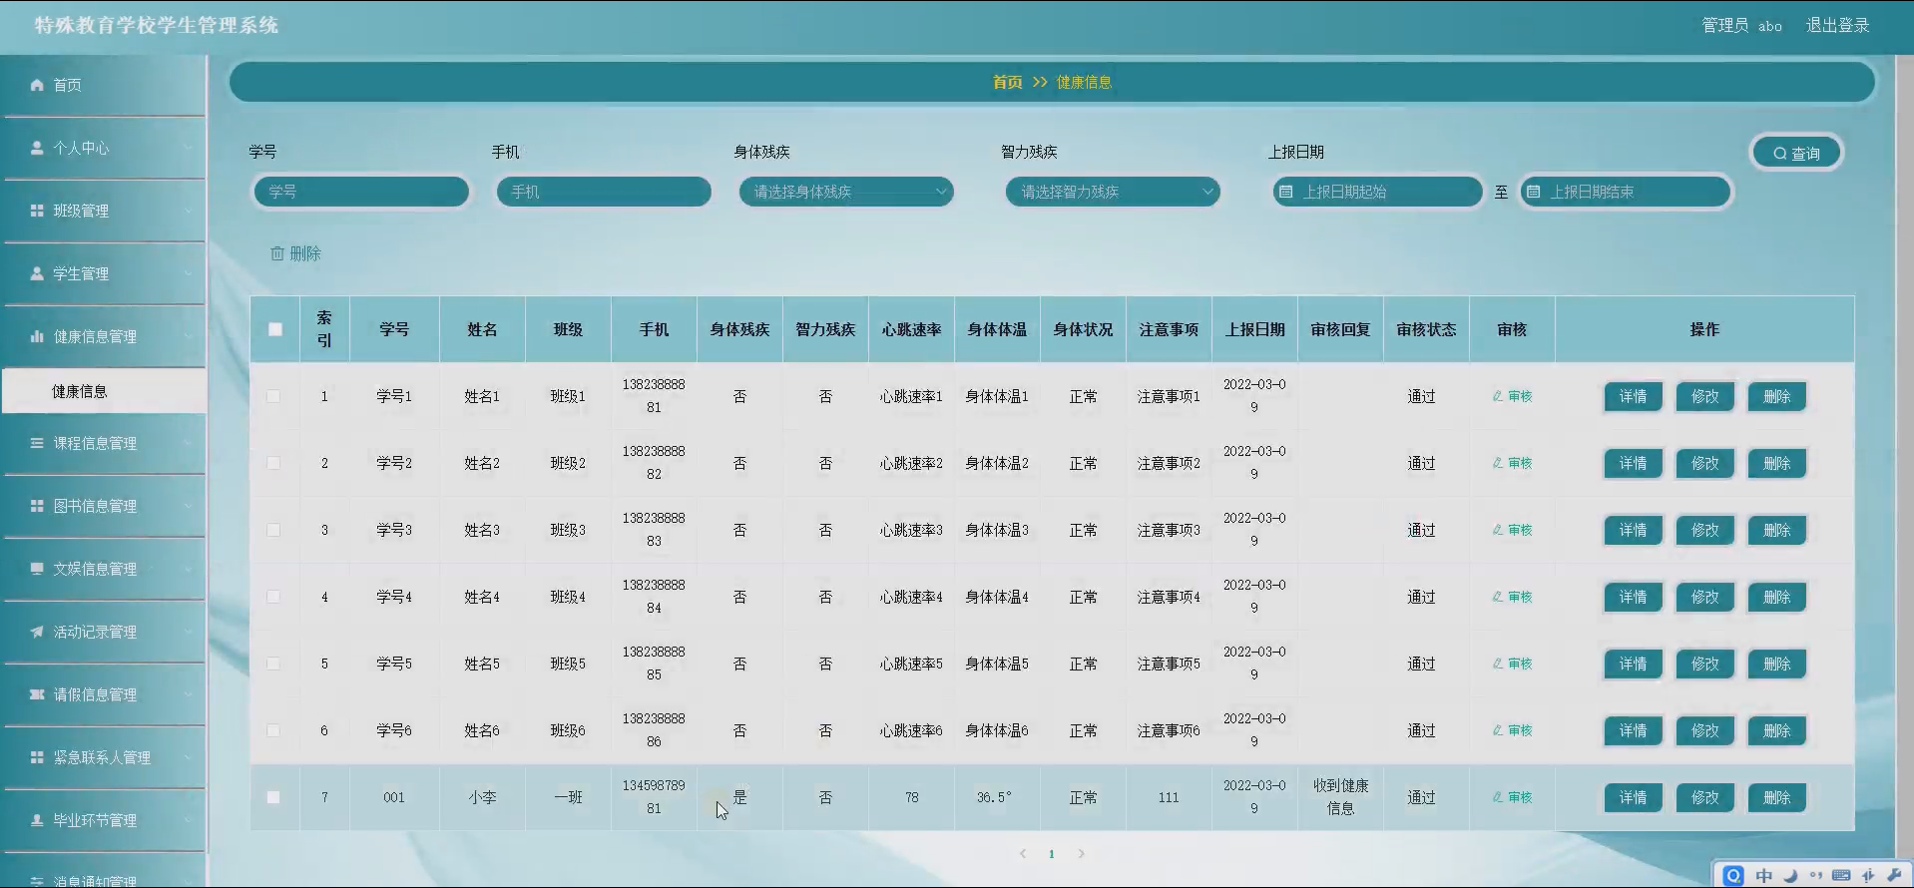Screen dimensions: 1914x888
Task: Open the 请选择智力残疾 dropdown
Action: (x=1113, y=192)
